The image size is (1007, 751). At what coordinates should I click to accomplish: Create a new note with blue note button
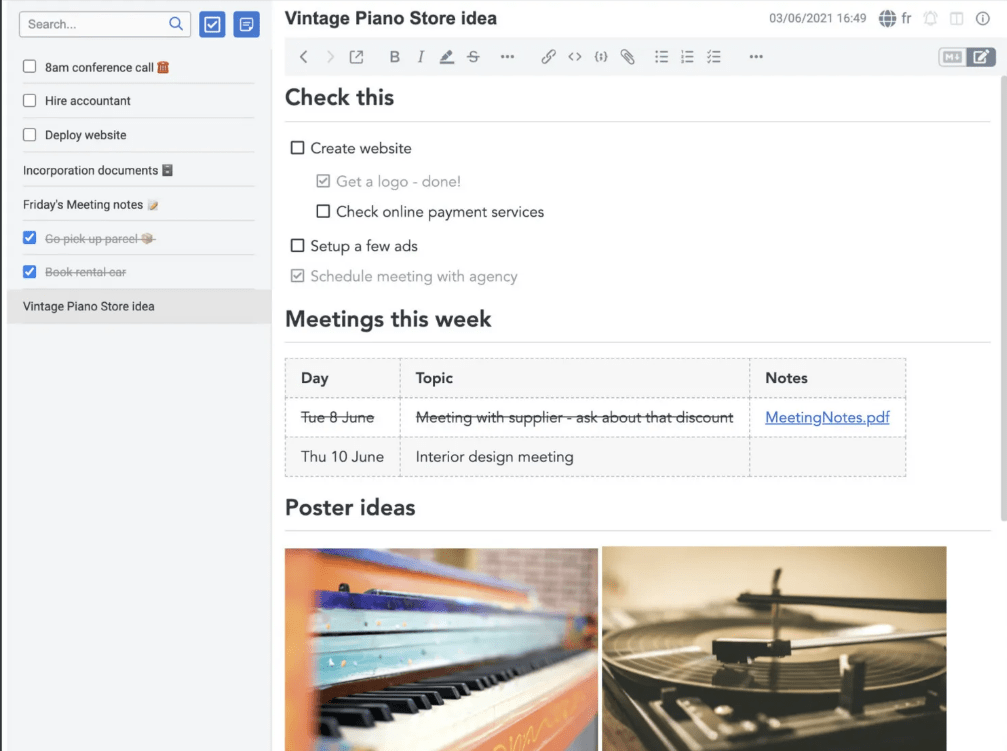[x=246, y=24]
